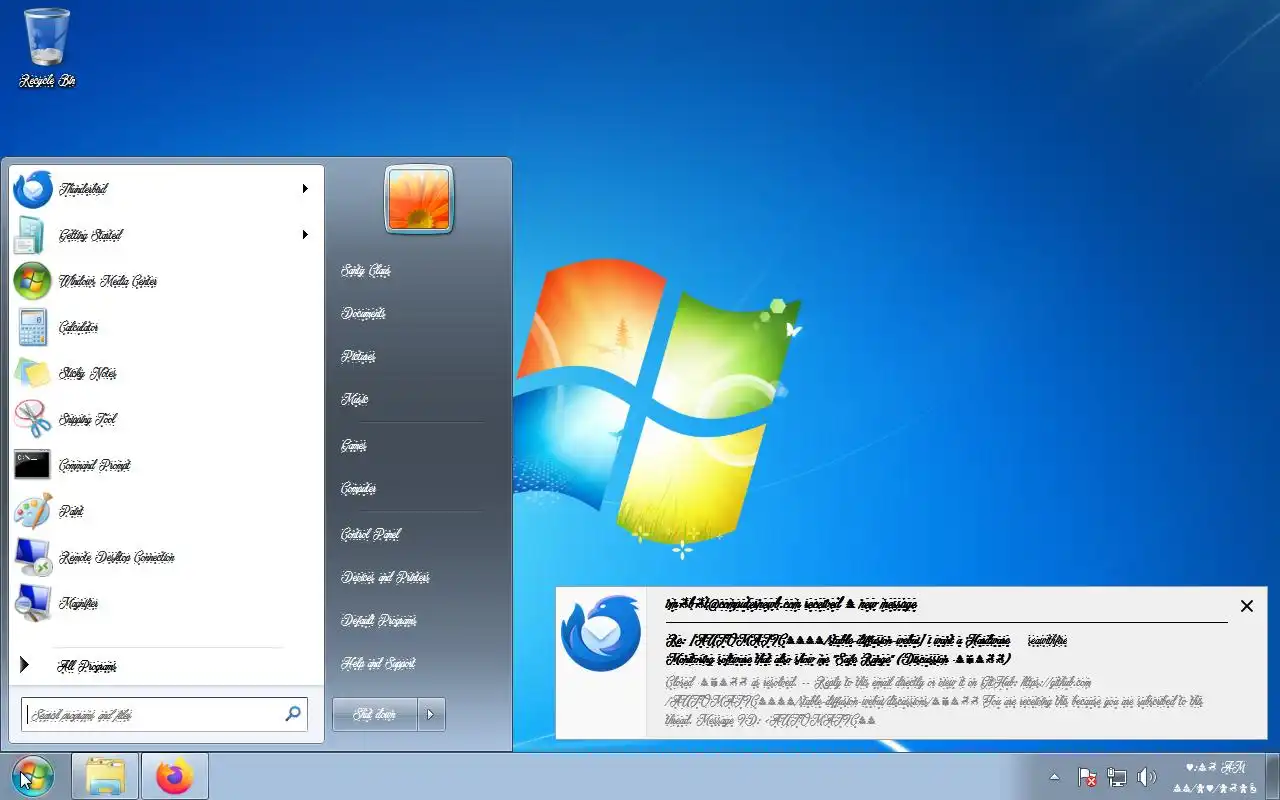The width and height of the screenshot is (1280, 800).
Task: Open Devices and Printers
Action: pos(385,578)
